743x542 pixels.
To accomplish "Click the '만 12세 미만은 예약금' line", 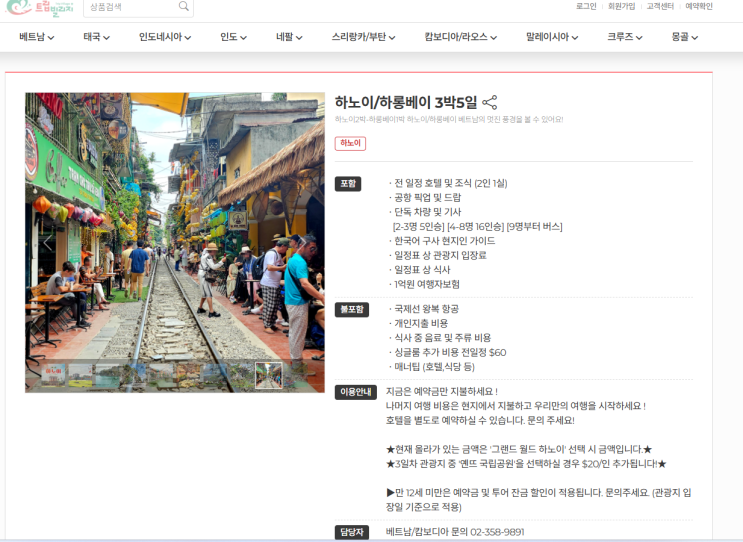I will point(538,500).
